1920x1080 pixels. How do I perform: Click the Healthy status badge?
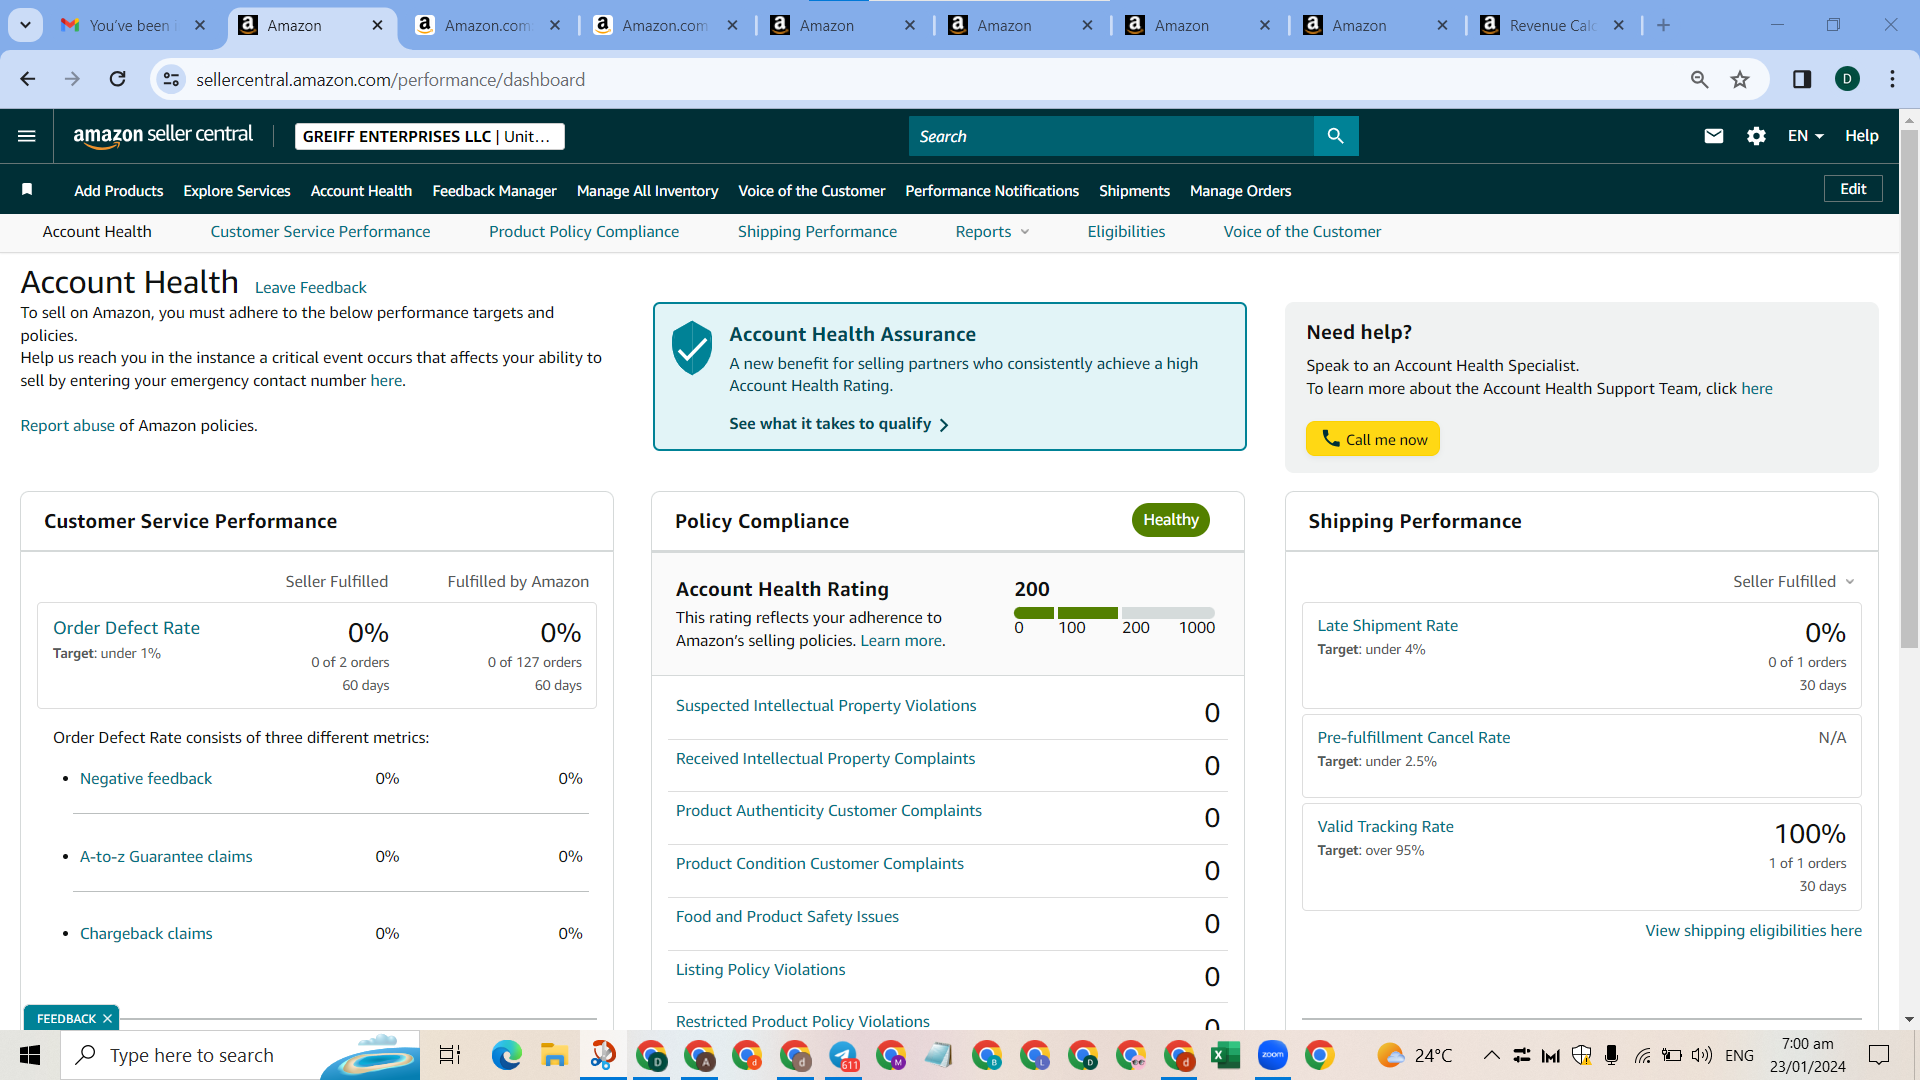point(1170,520)
